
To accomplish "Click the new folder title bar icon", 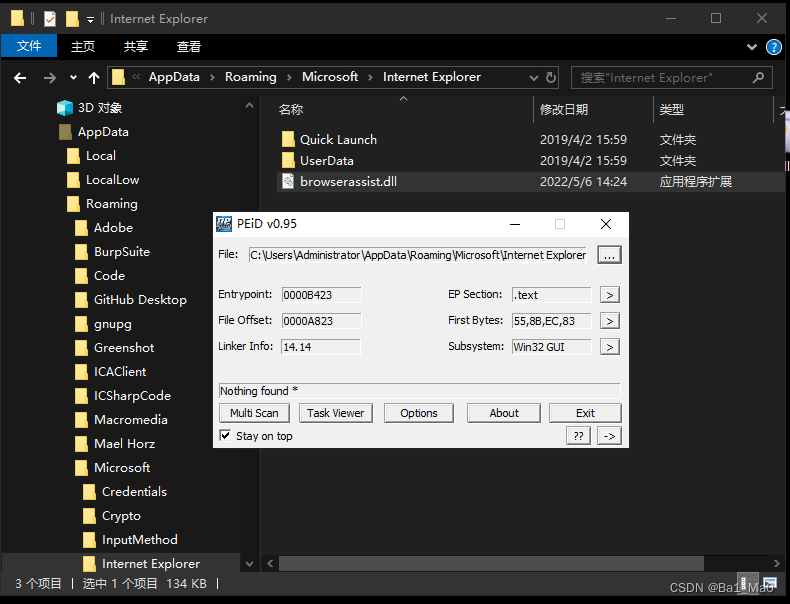I will (x=73, y=19).
